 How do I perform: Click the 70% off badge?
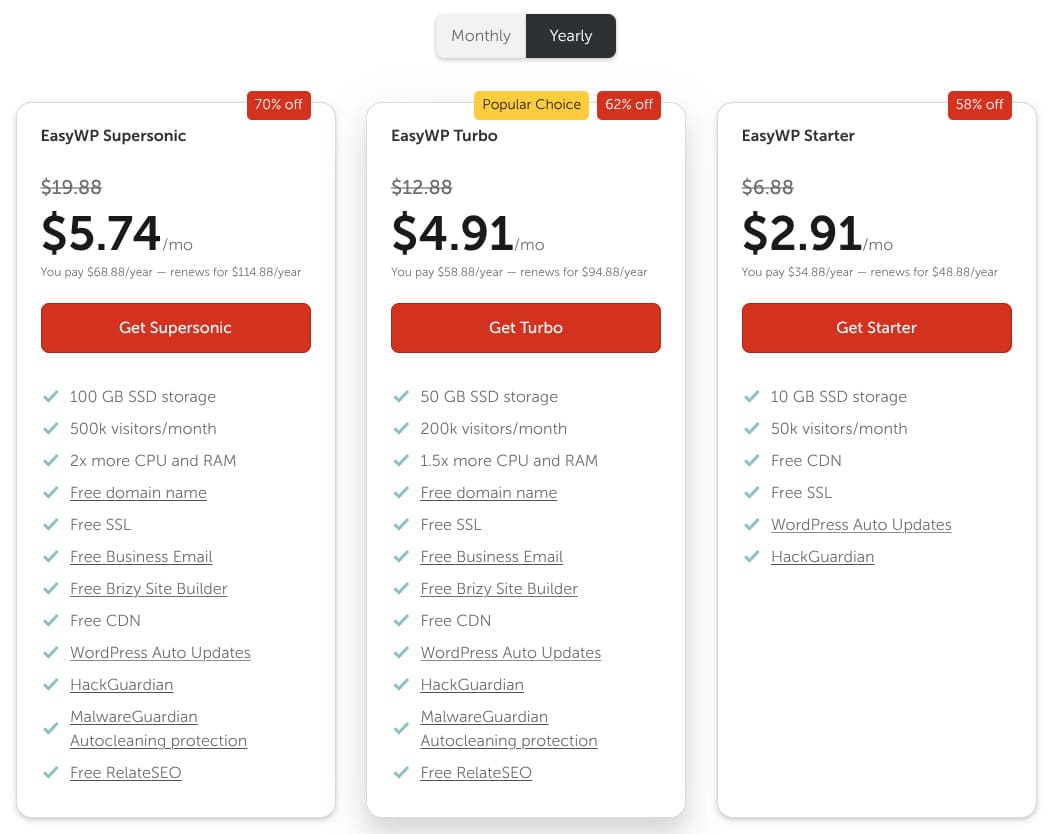[279, 105]
